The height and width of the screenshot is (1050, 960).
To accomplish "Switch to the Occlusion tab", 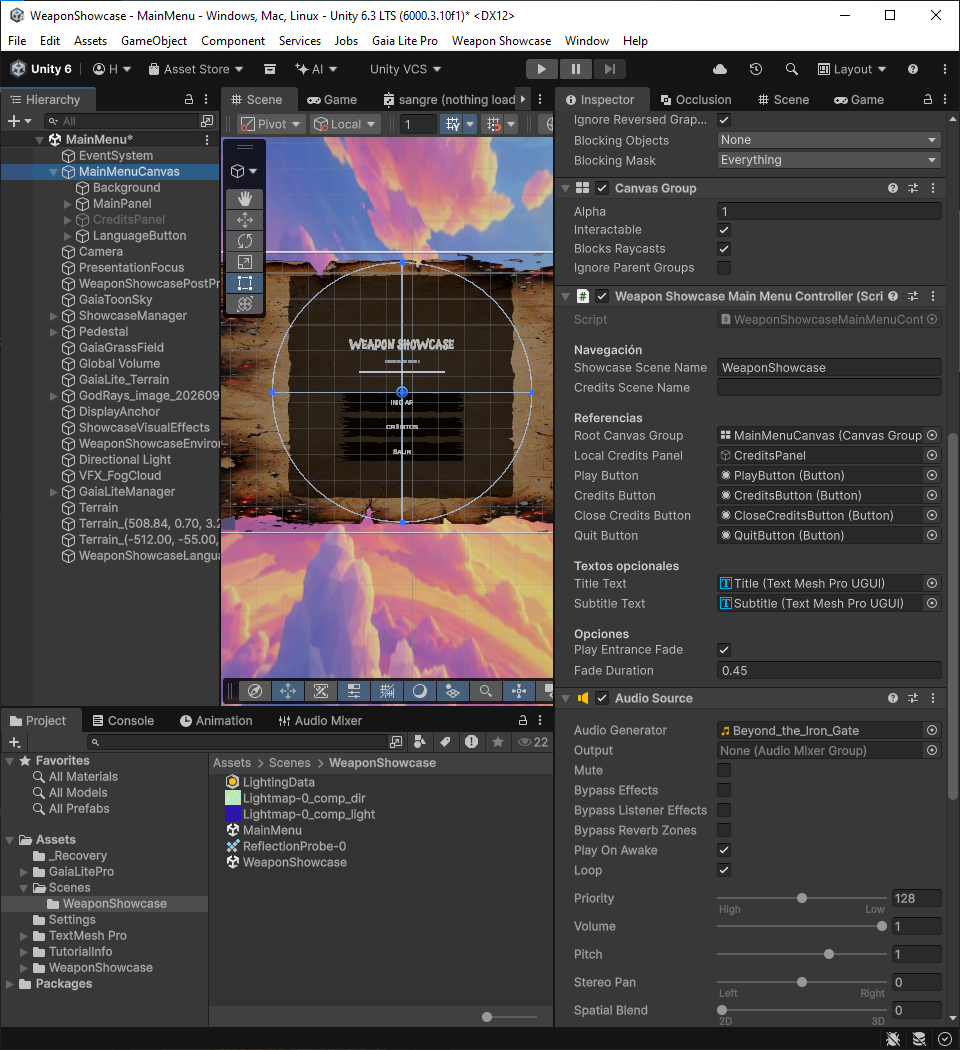I will [696, 99].
